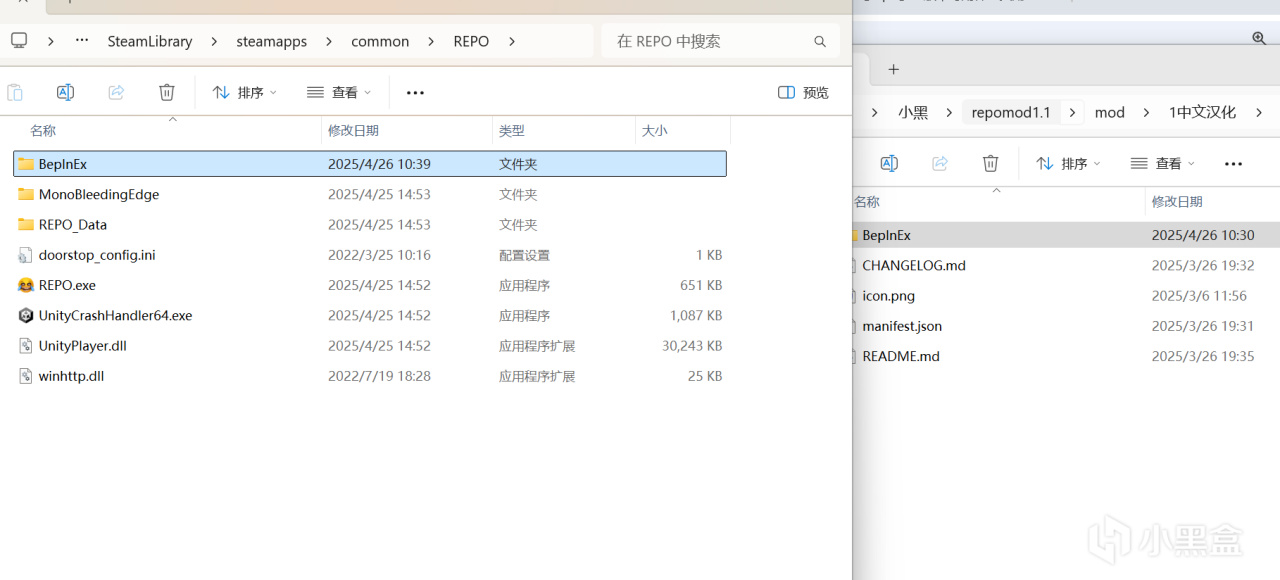Click the rename icon in right window toolbar
The width and height of the screenshot is (1280, 580).
pyautogui.click(x=889, y=163)
